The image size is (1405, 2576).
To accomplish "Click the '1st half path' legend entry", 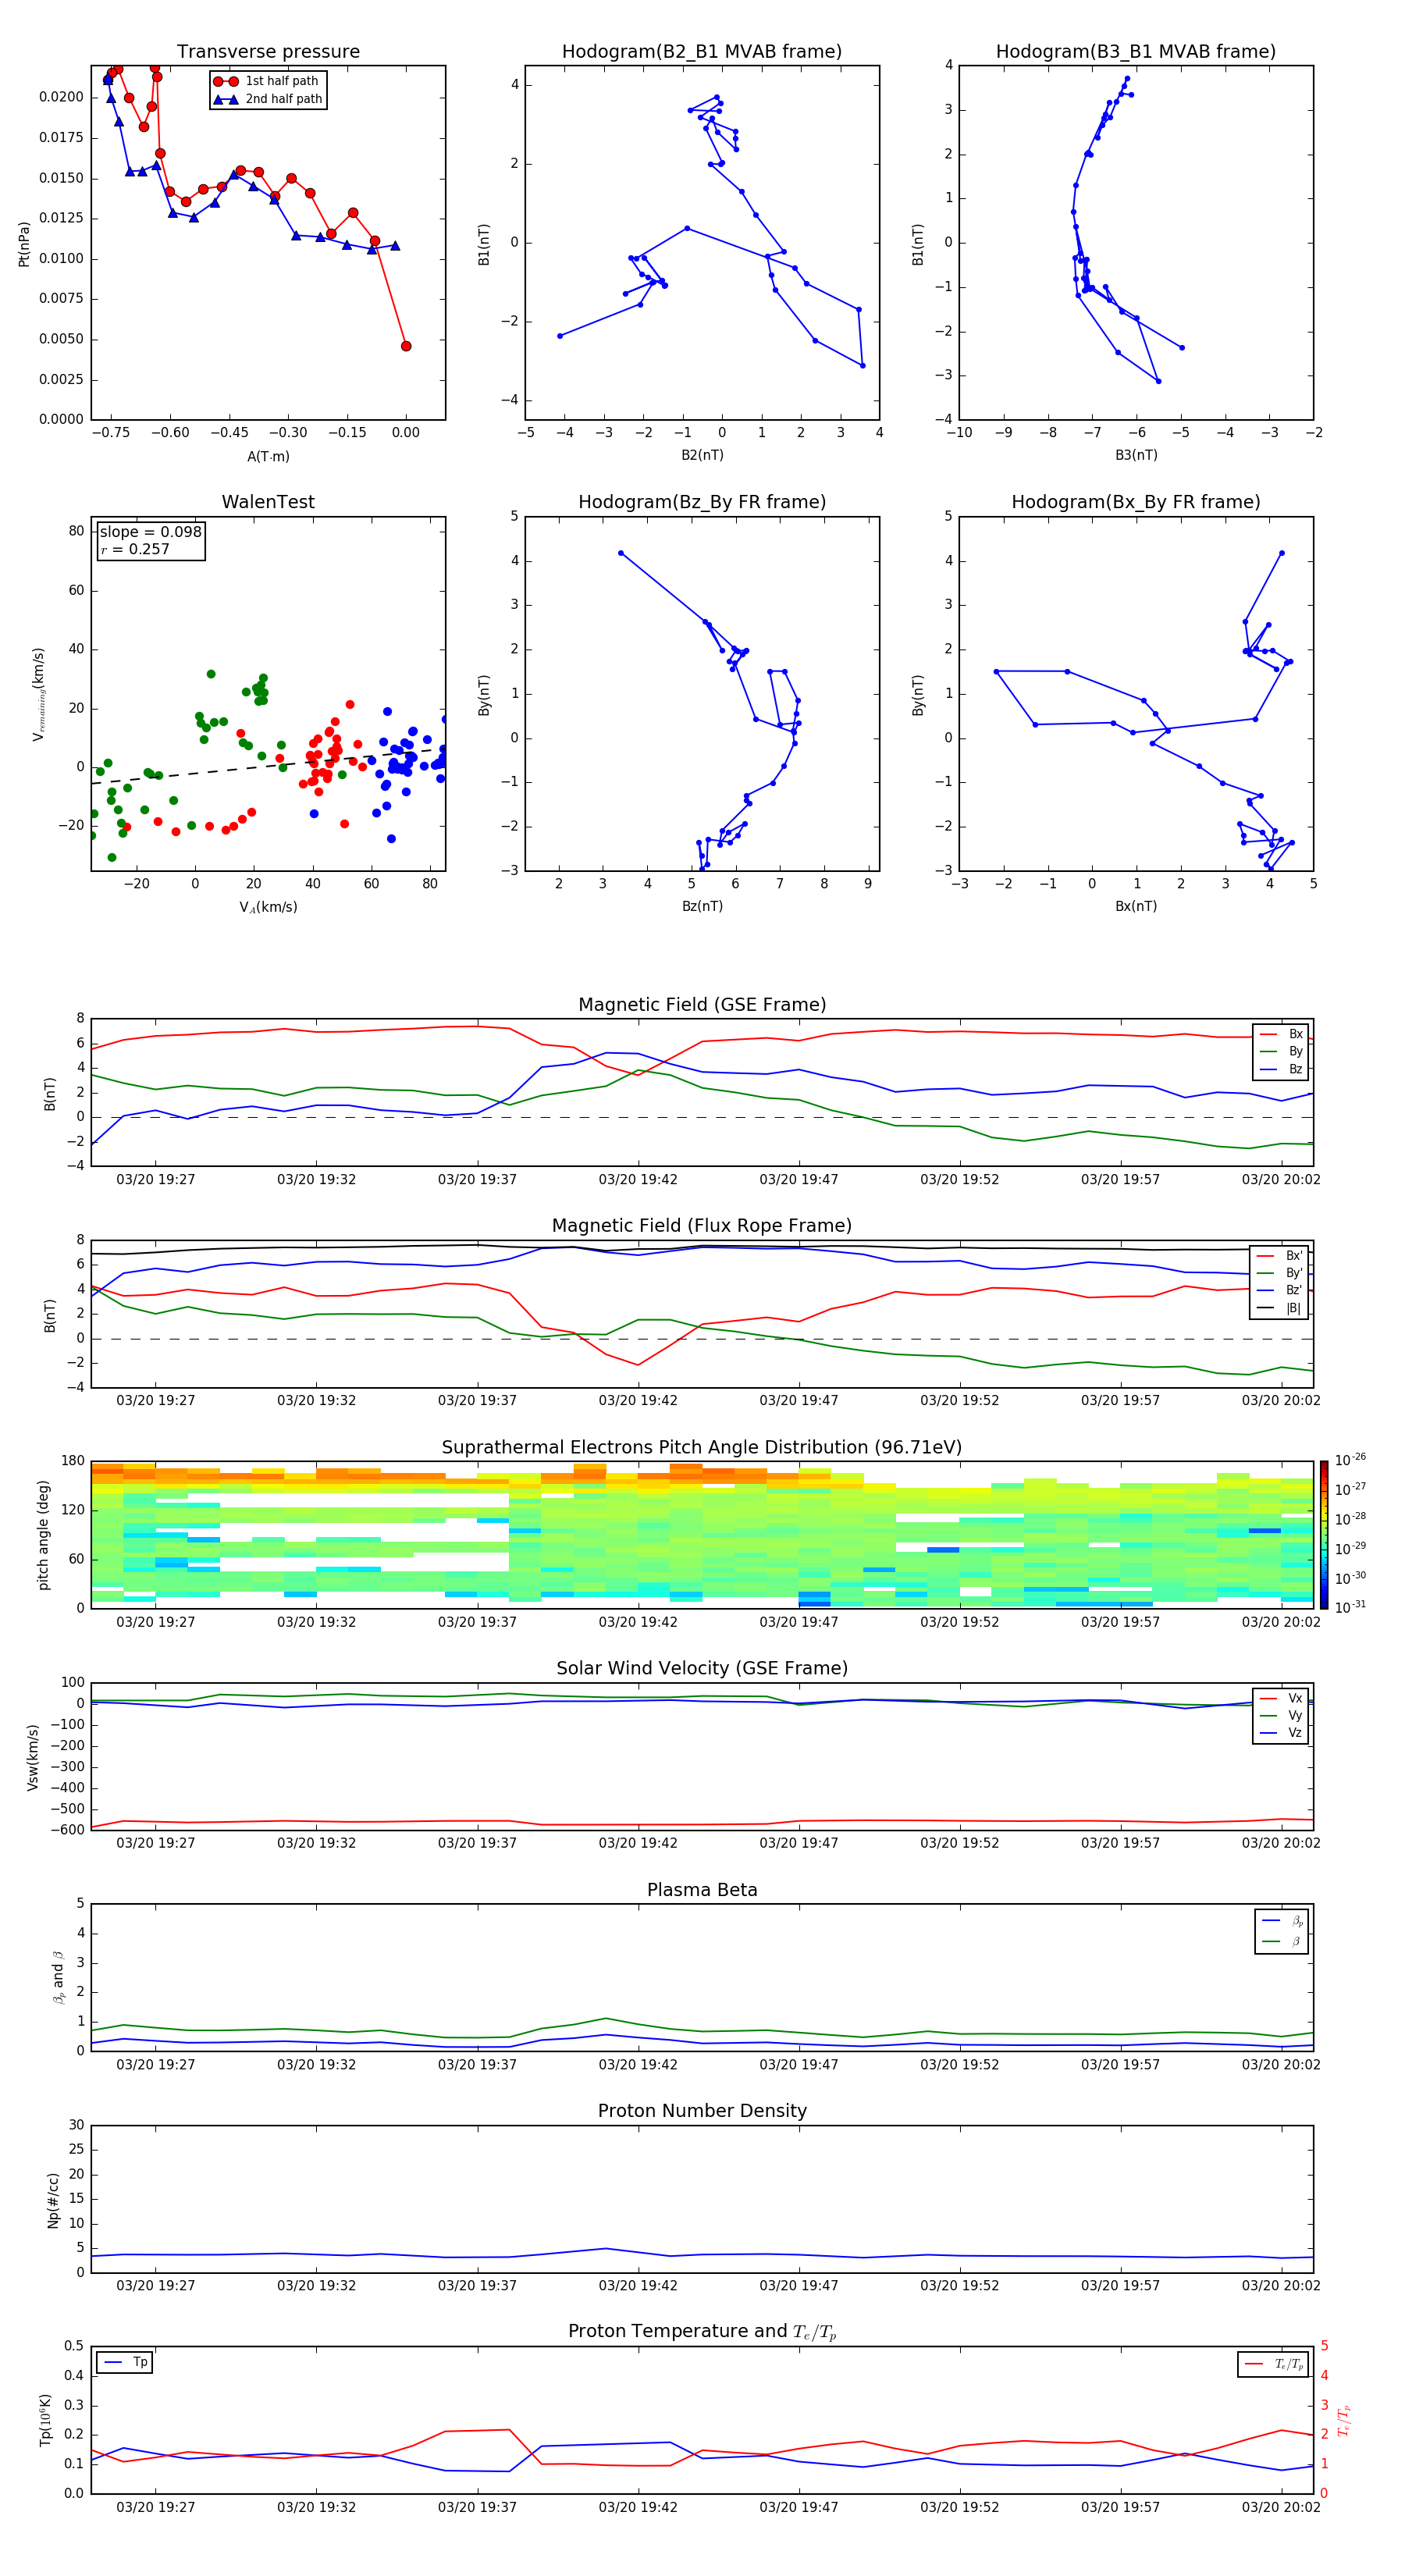I will pos(267,81).
